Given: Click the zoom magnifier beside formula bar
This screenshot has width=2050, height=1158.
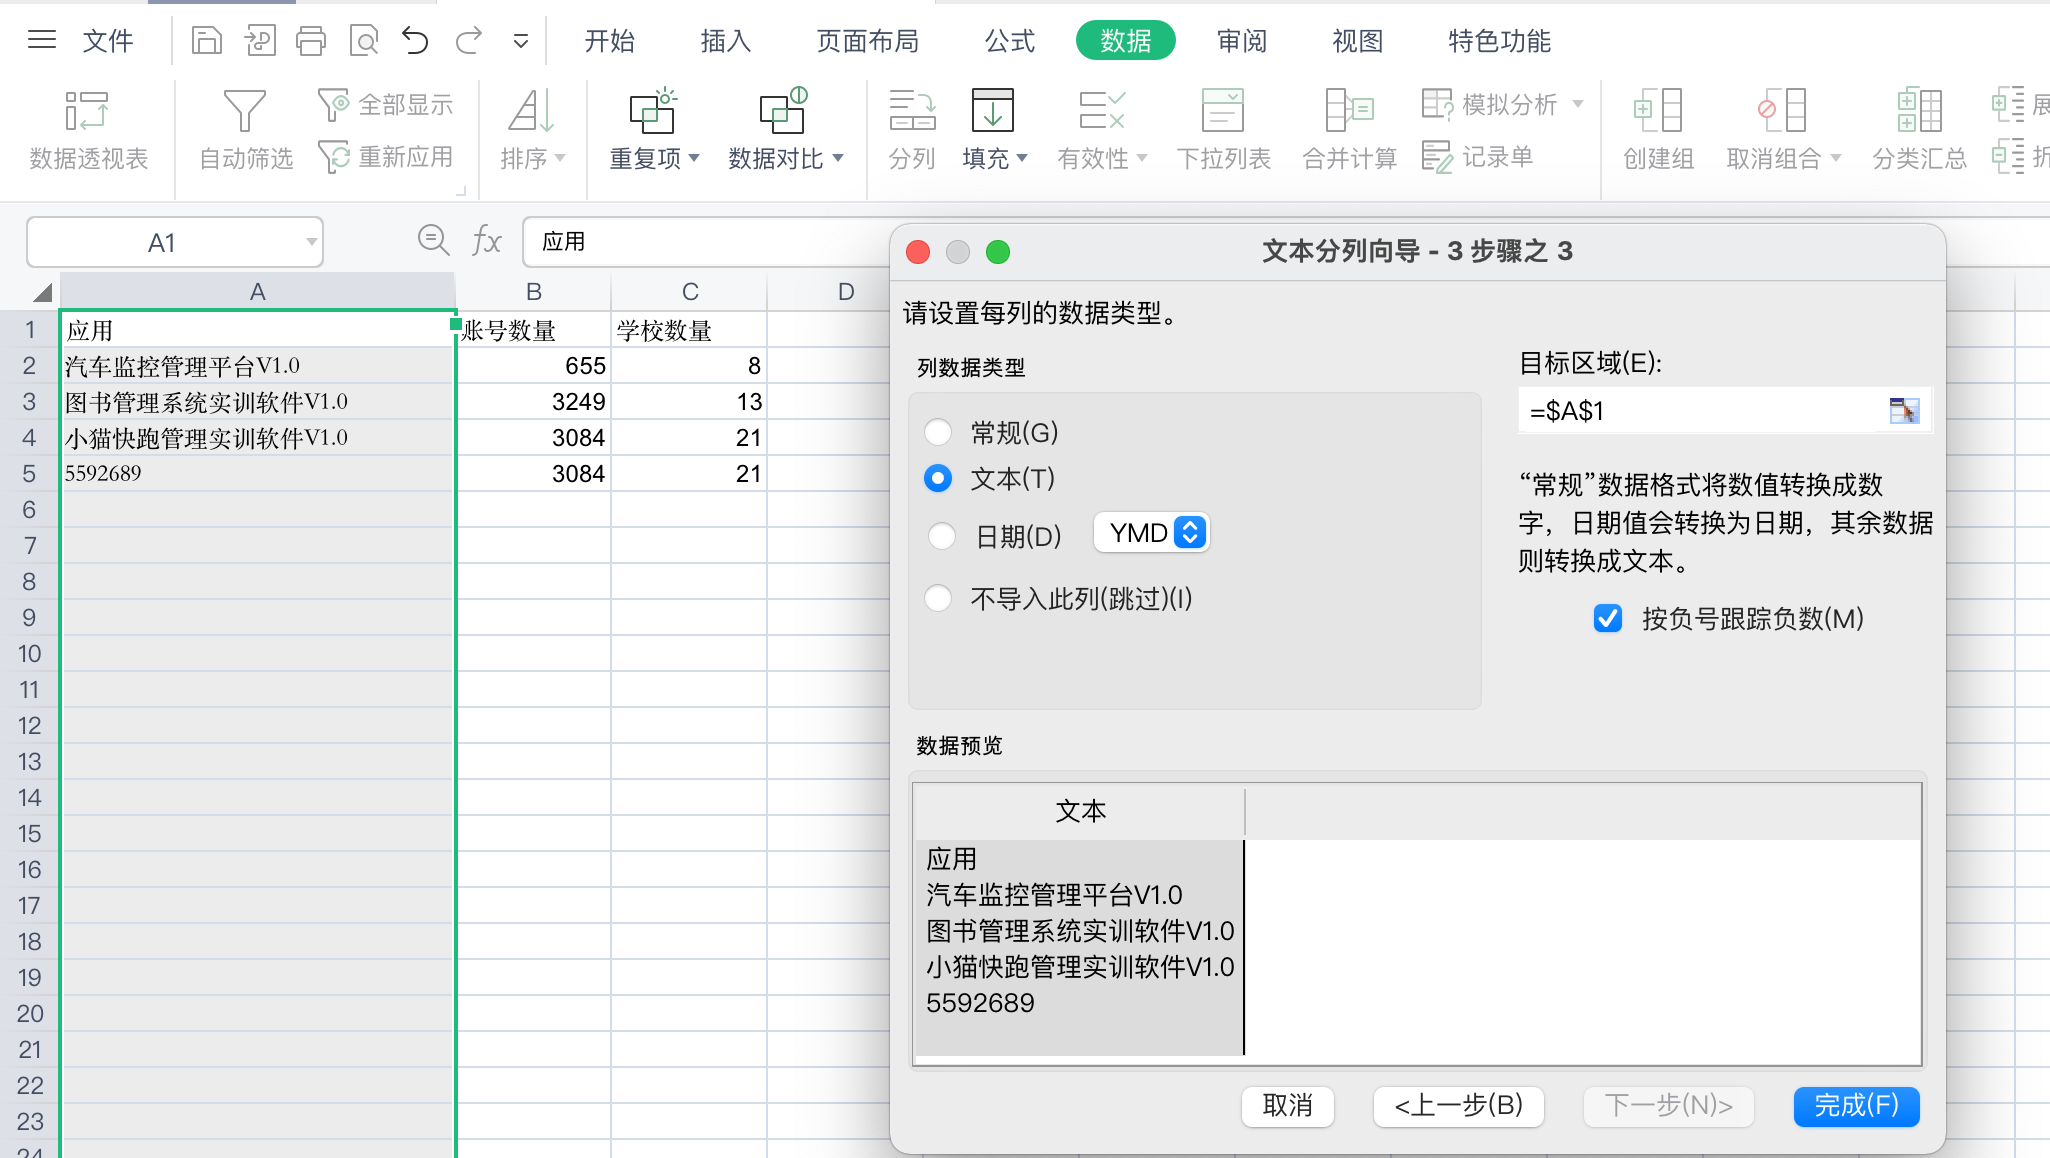Looking at the screenshot, I should [x=433, y=240].
